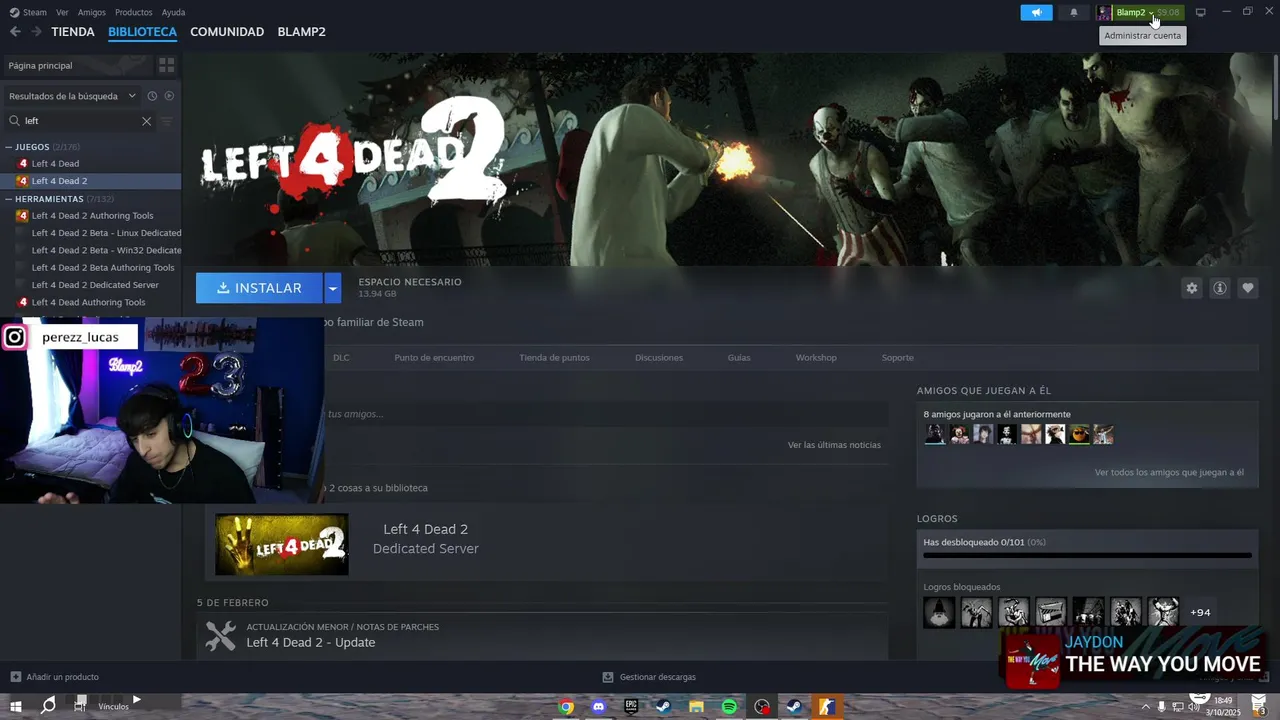Open the notifications bell

[x=1074, y=12]
